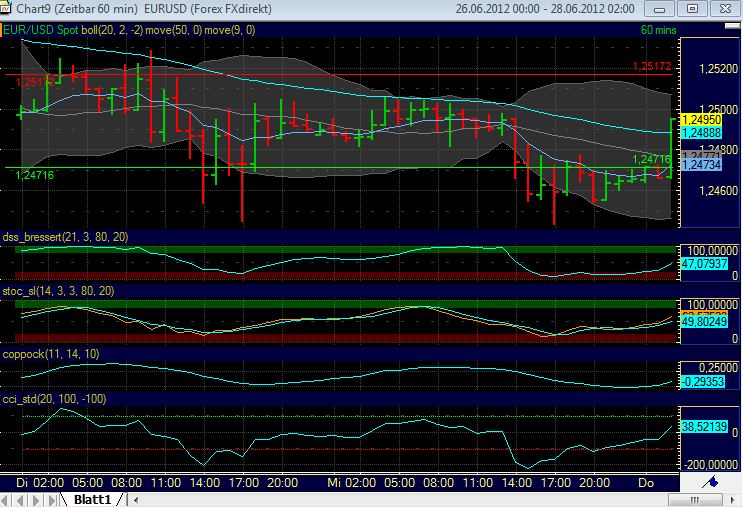Minimize the Chart9 window
Image resolution: width=743 pixels, height=508 pixels.
click(659, 9)
